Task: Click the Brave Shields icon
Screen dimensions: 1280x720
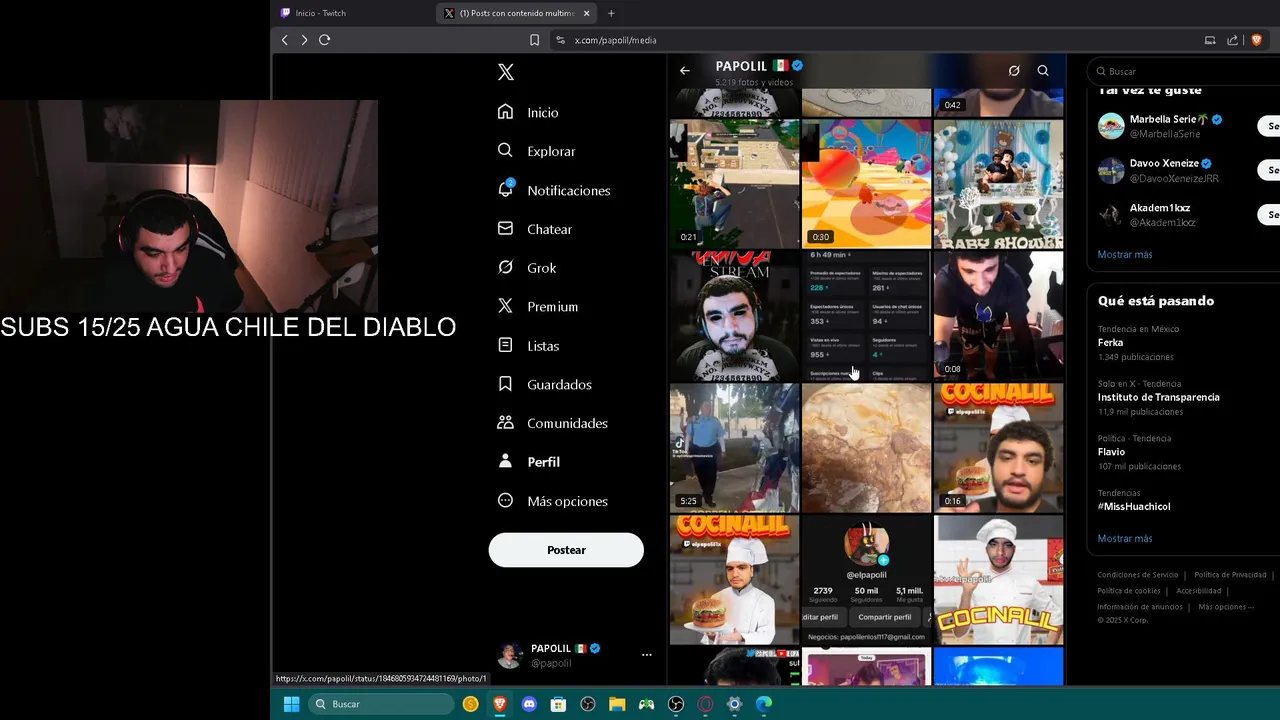Action: [1257, 40]
